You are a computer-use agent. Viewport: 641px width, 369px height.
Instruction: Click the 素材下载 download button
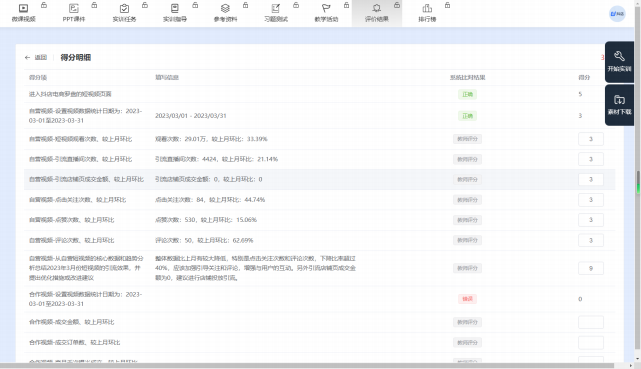pos(619,105)
